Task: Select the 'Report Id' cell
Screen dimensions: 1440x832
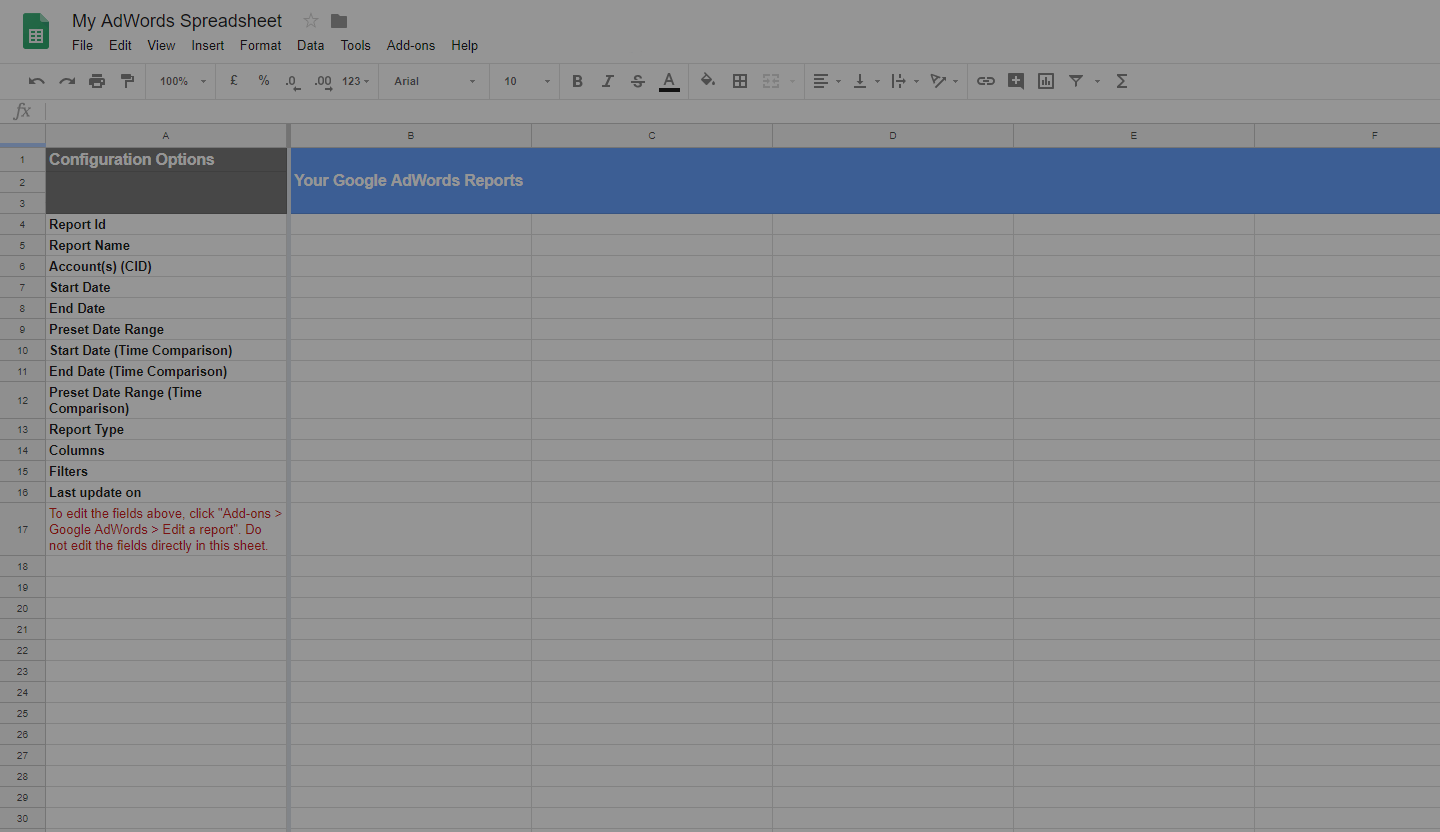Action: click(x=166, y=224)
